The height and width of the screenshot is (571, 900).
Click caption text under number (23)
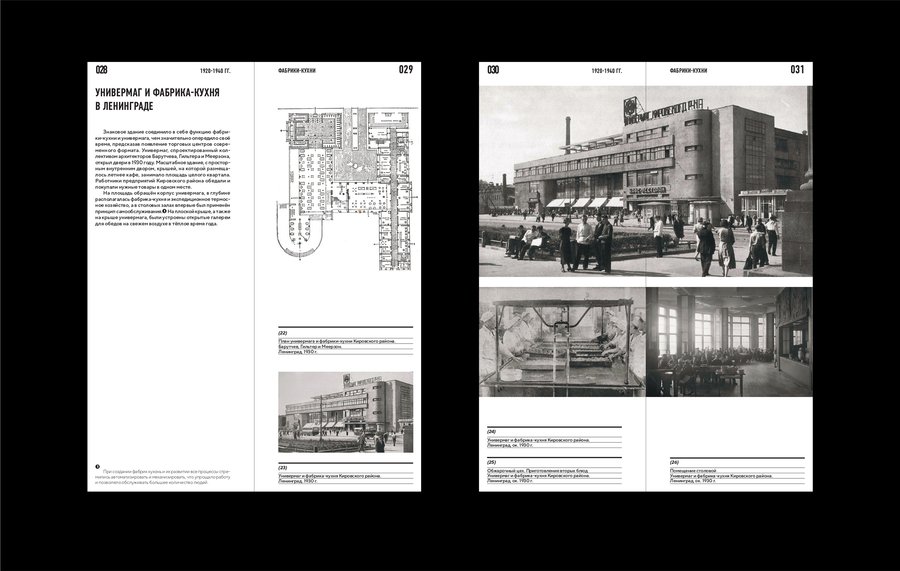click(330, 479)
